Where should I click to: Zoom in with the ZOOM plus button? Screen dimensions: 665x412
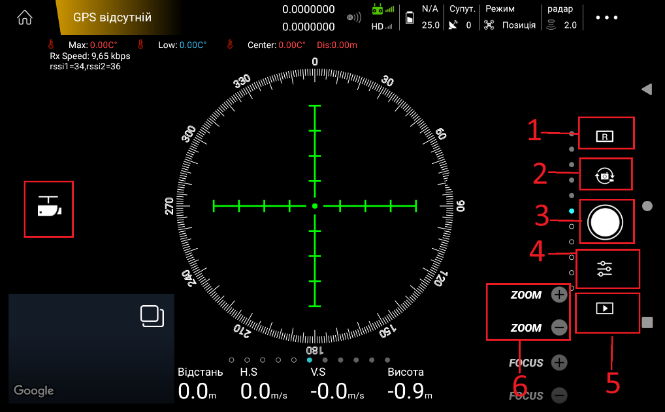558,295
